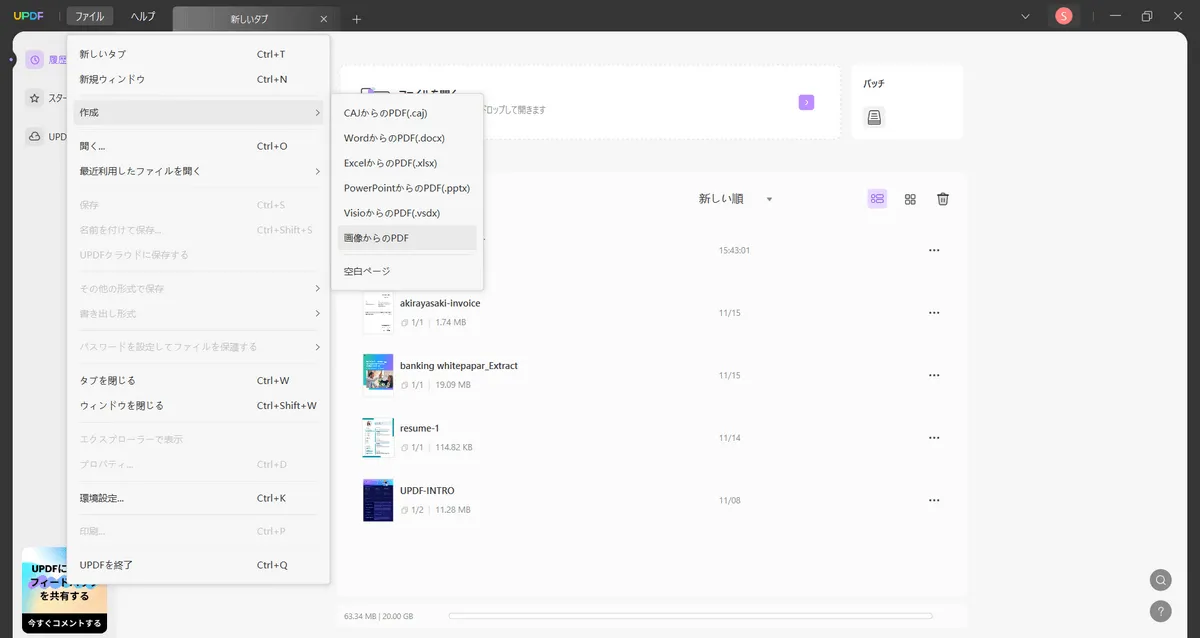1200x638 pixels.
Task: Switch to list view layout
Action: 877,199
